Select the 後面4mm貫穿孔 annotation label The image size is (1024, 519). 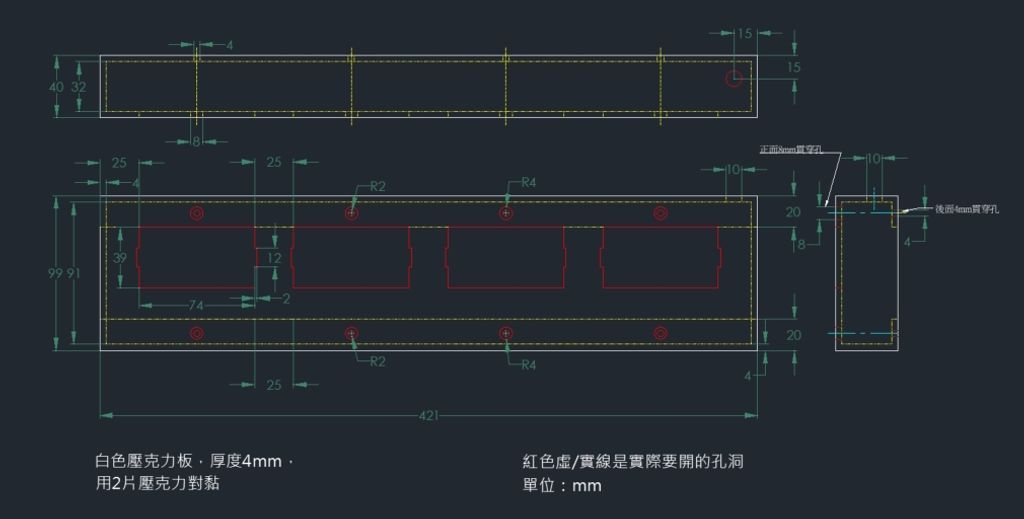(x=967, y=209)
